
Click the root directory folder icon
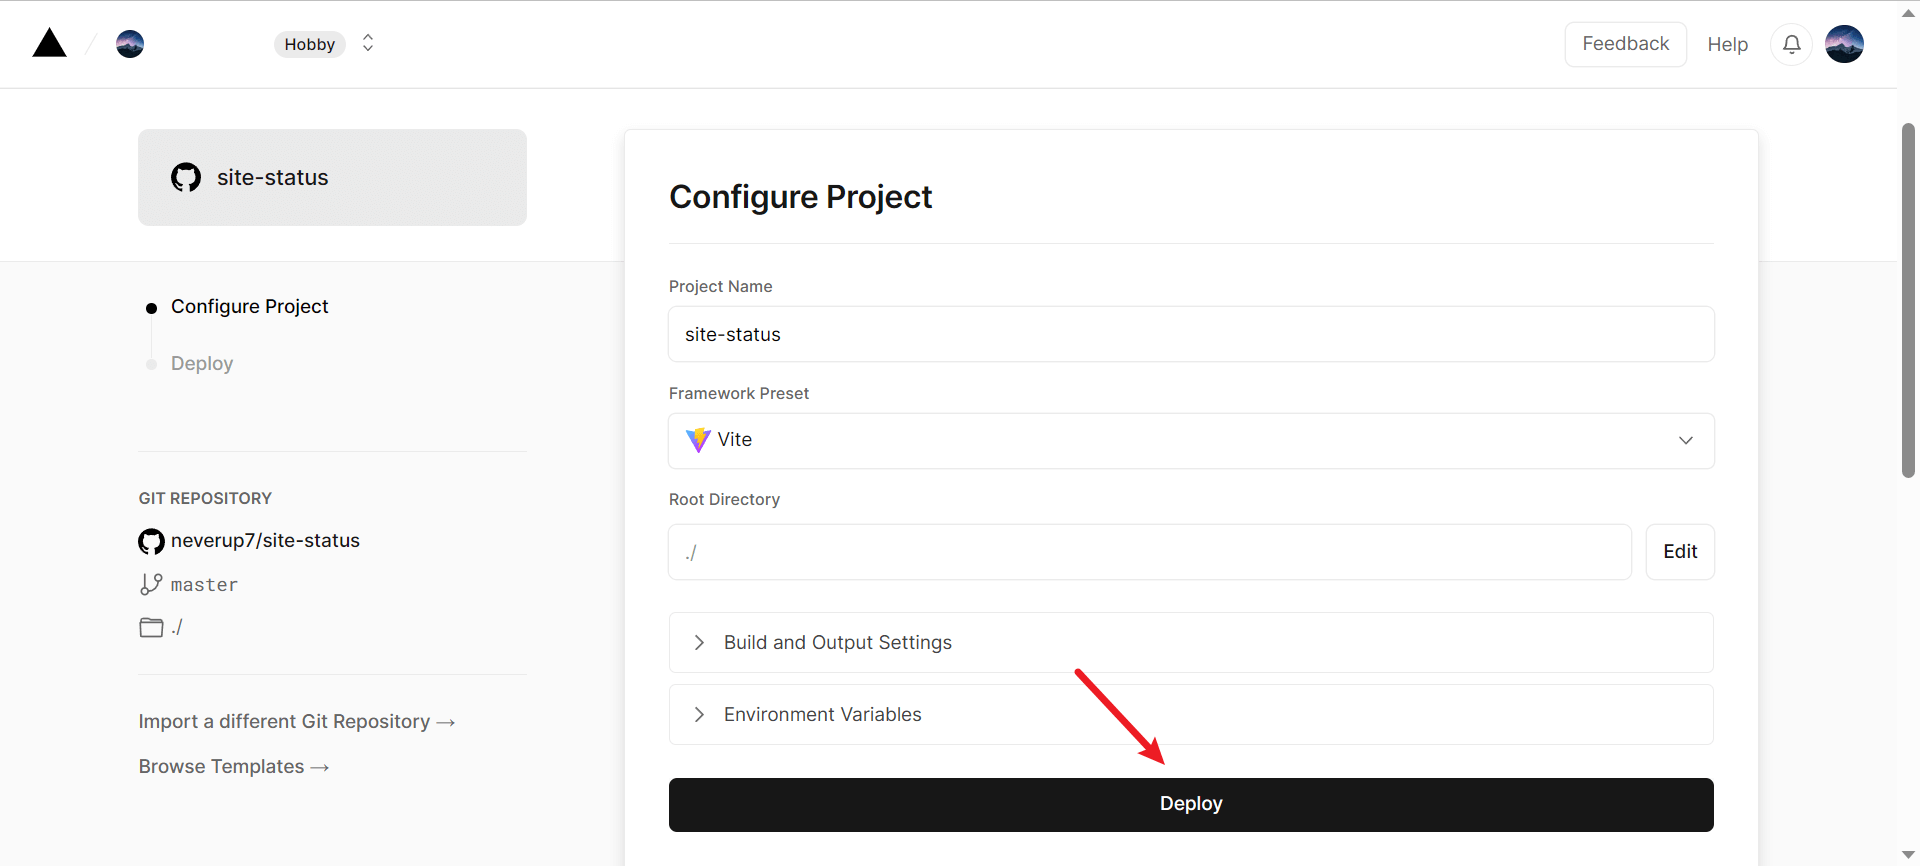[151, 627]
